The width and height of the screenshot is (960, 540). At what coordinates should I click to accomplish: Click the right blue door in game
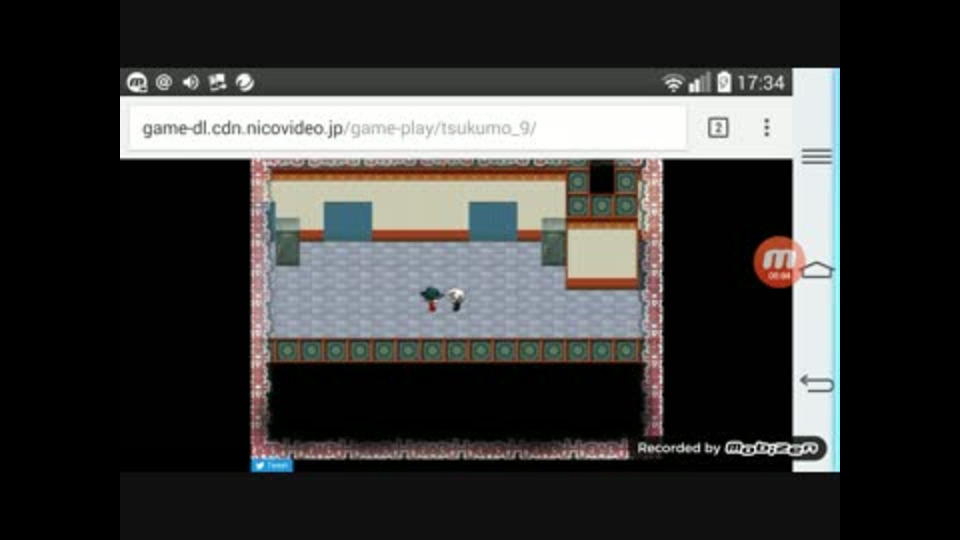click(x=493, y=221)
